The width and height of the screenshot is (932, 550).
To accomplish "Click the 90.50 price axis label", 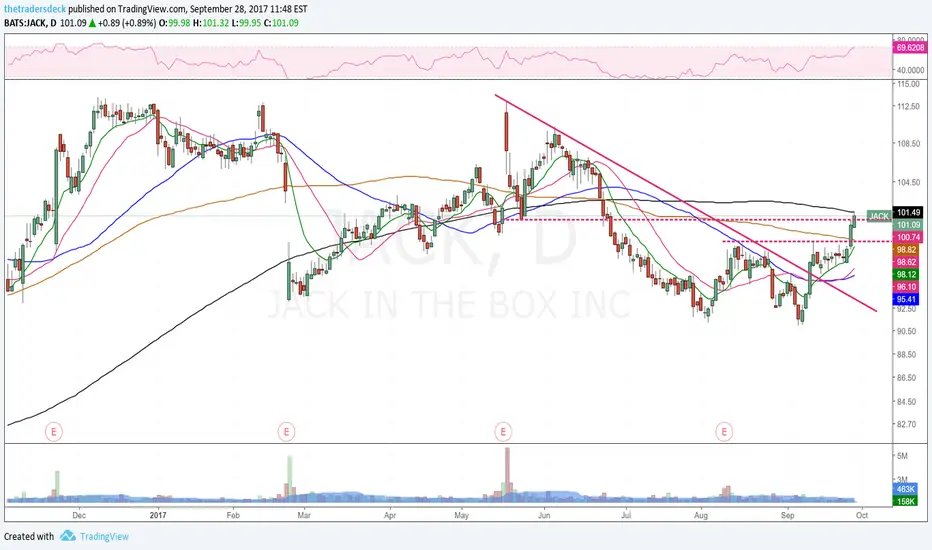I will (906, 331).
